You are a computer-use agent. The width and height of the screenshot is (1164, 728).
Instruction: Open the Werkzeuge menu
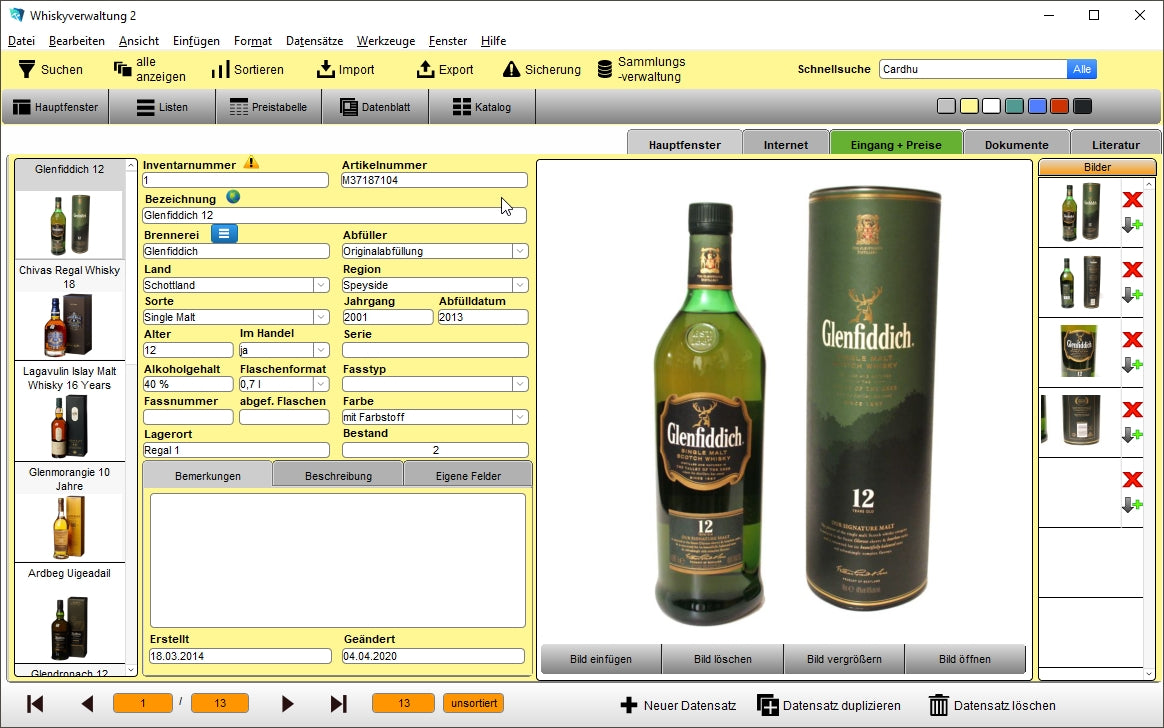click(385, 41)
